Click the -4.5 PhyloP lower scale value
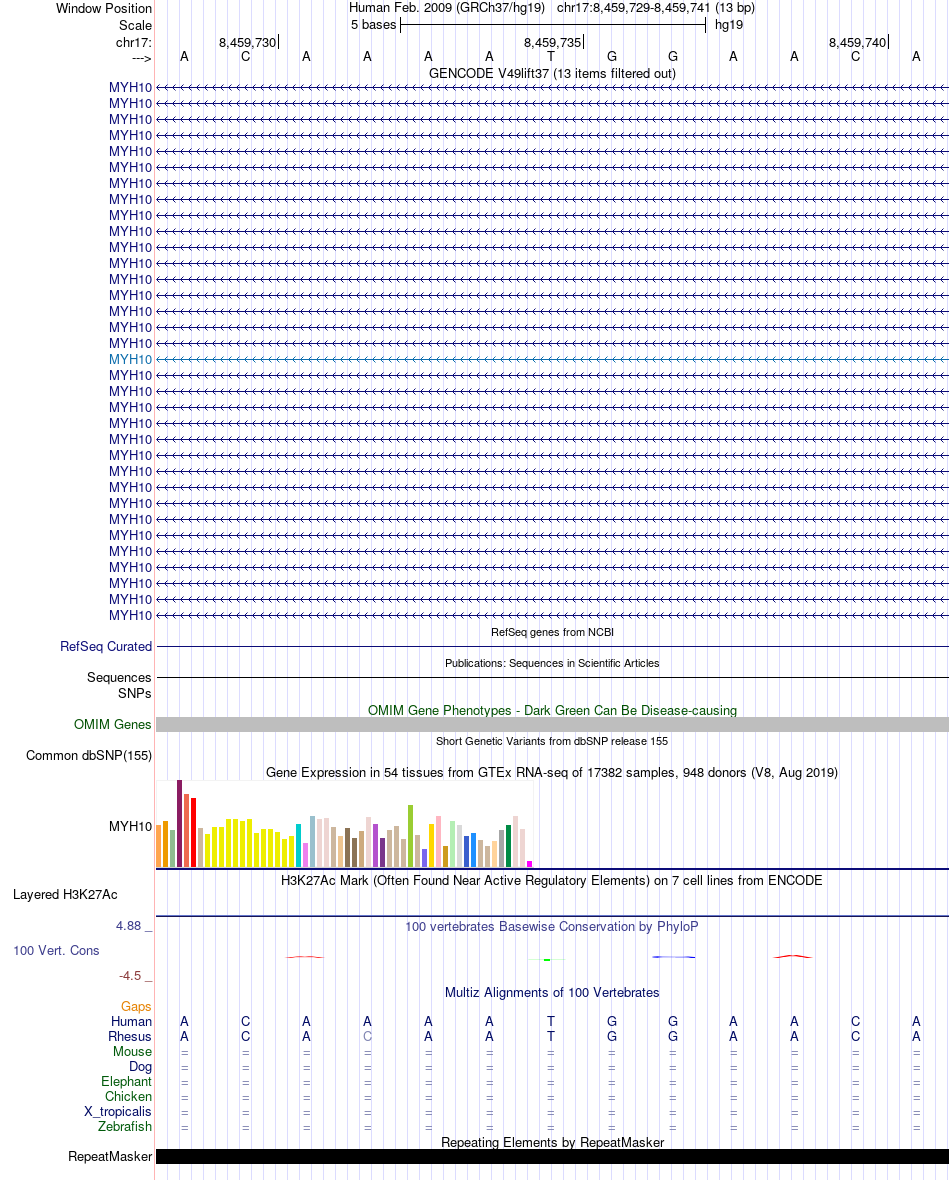 (130, 976)
